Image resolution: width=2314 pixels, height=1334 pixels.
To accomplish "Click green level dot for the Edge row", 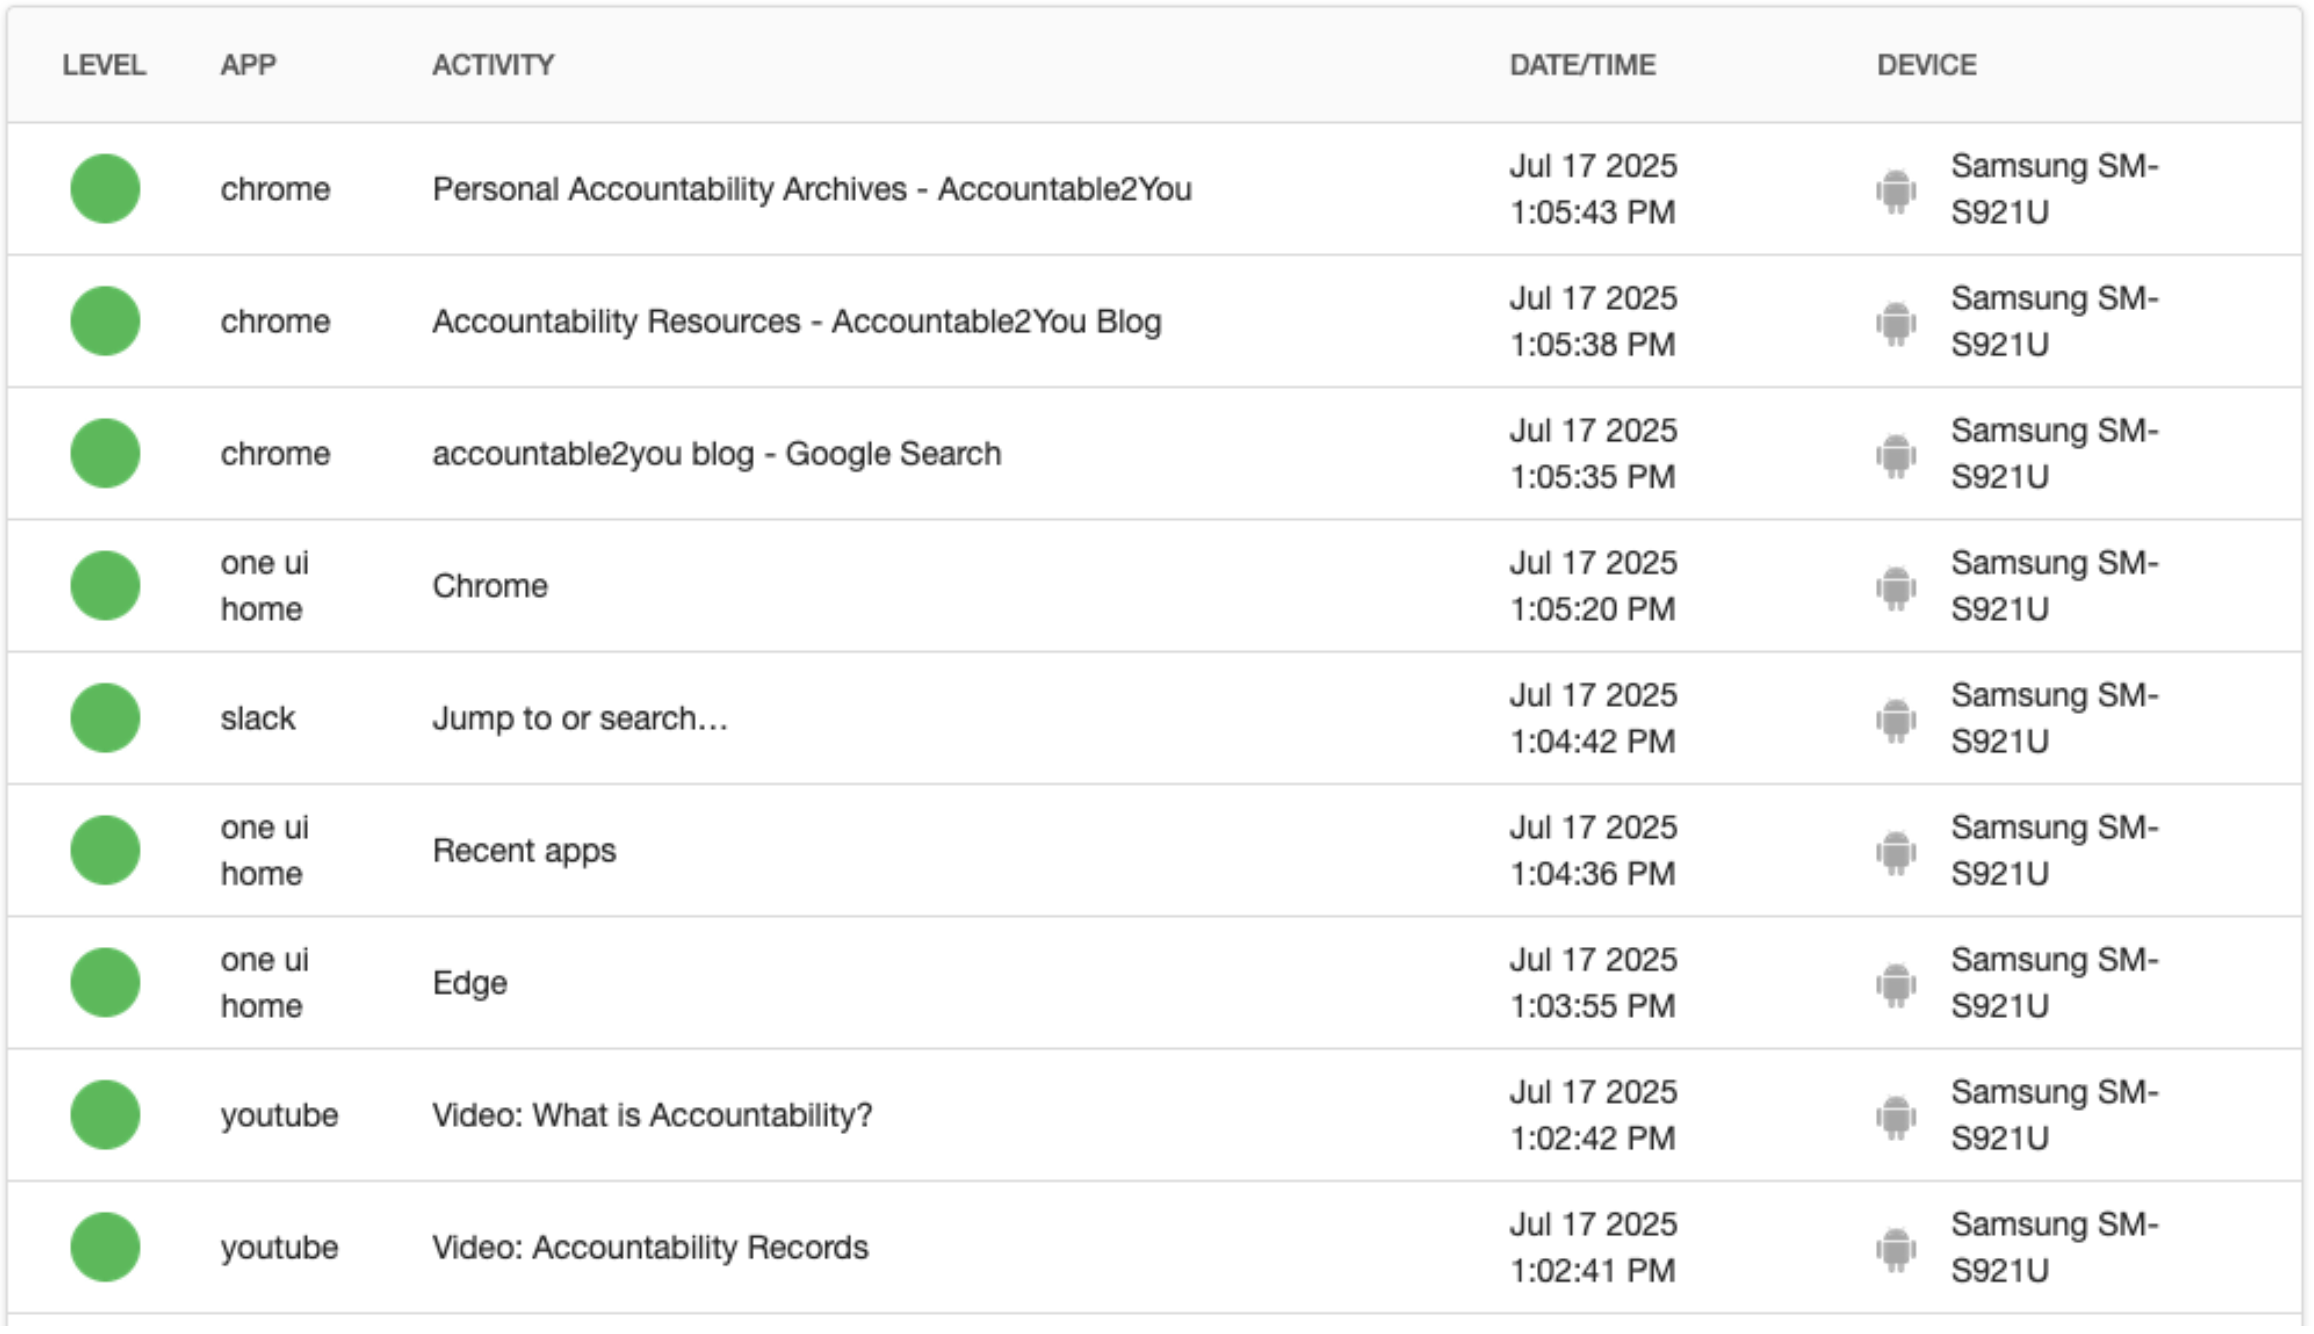I will coord(105,983).
